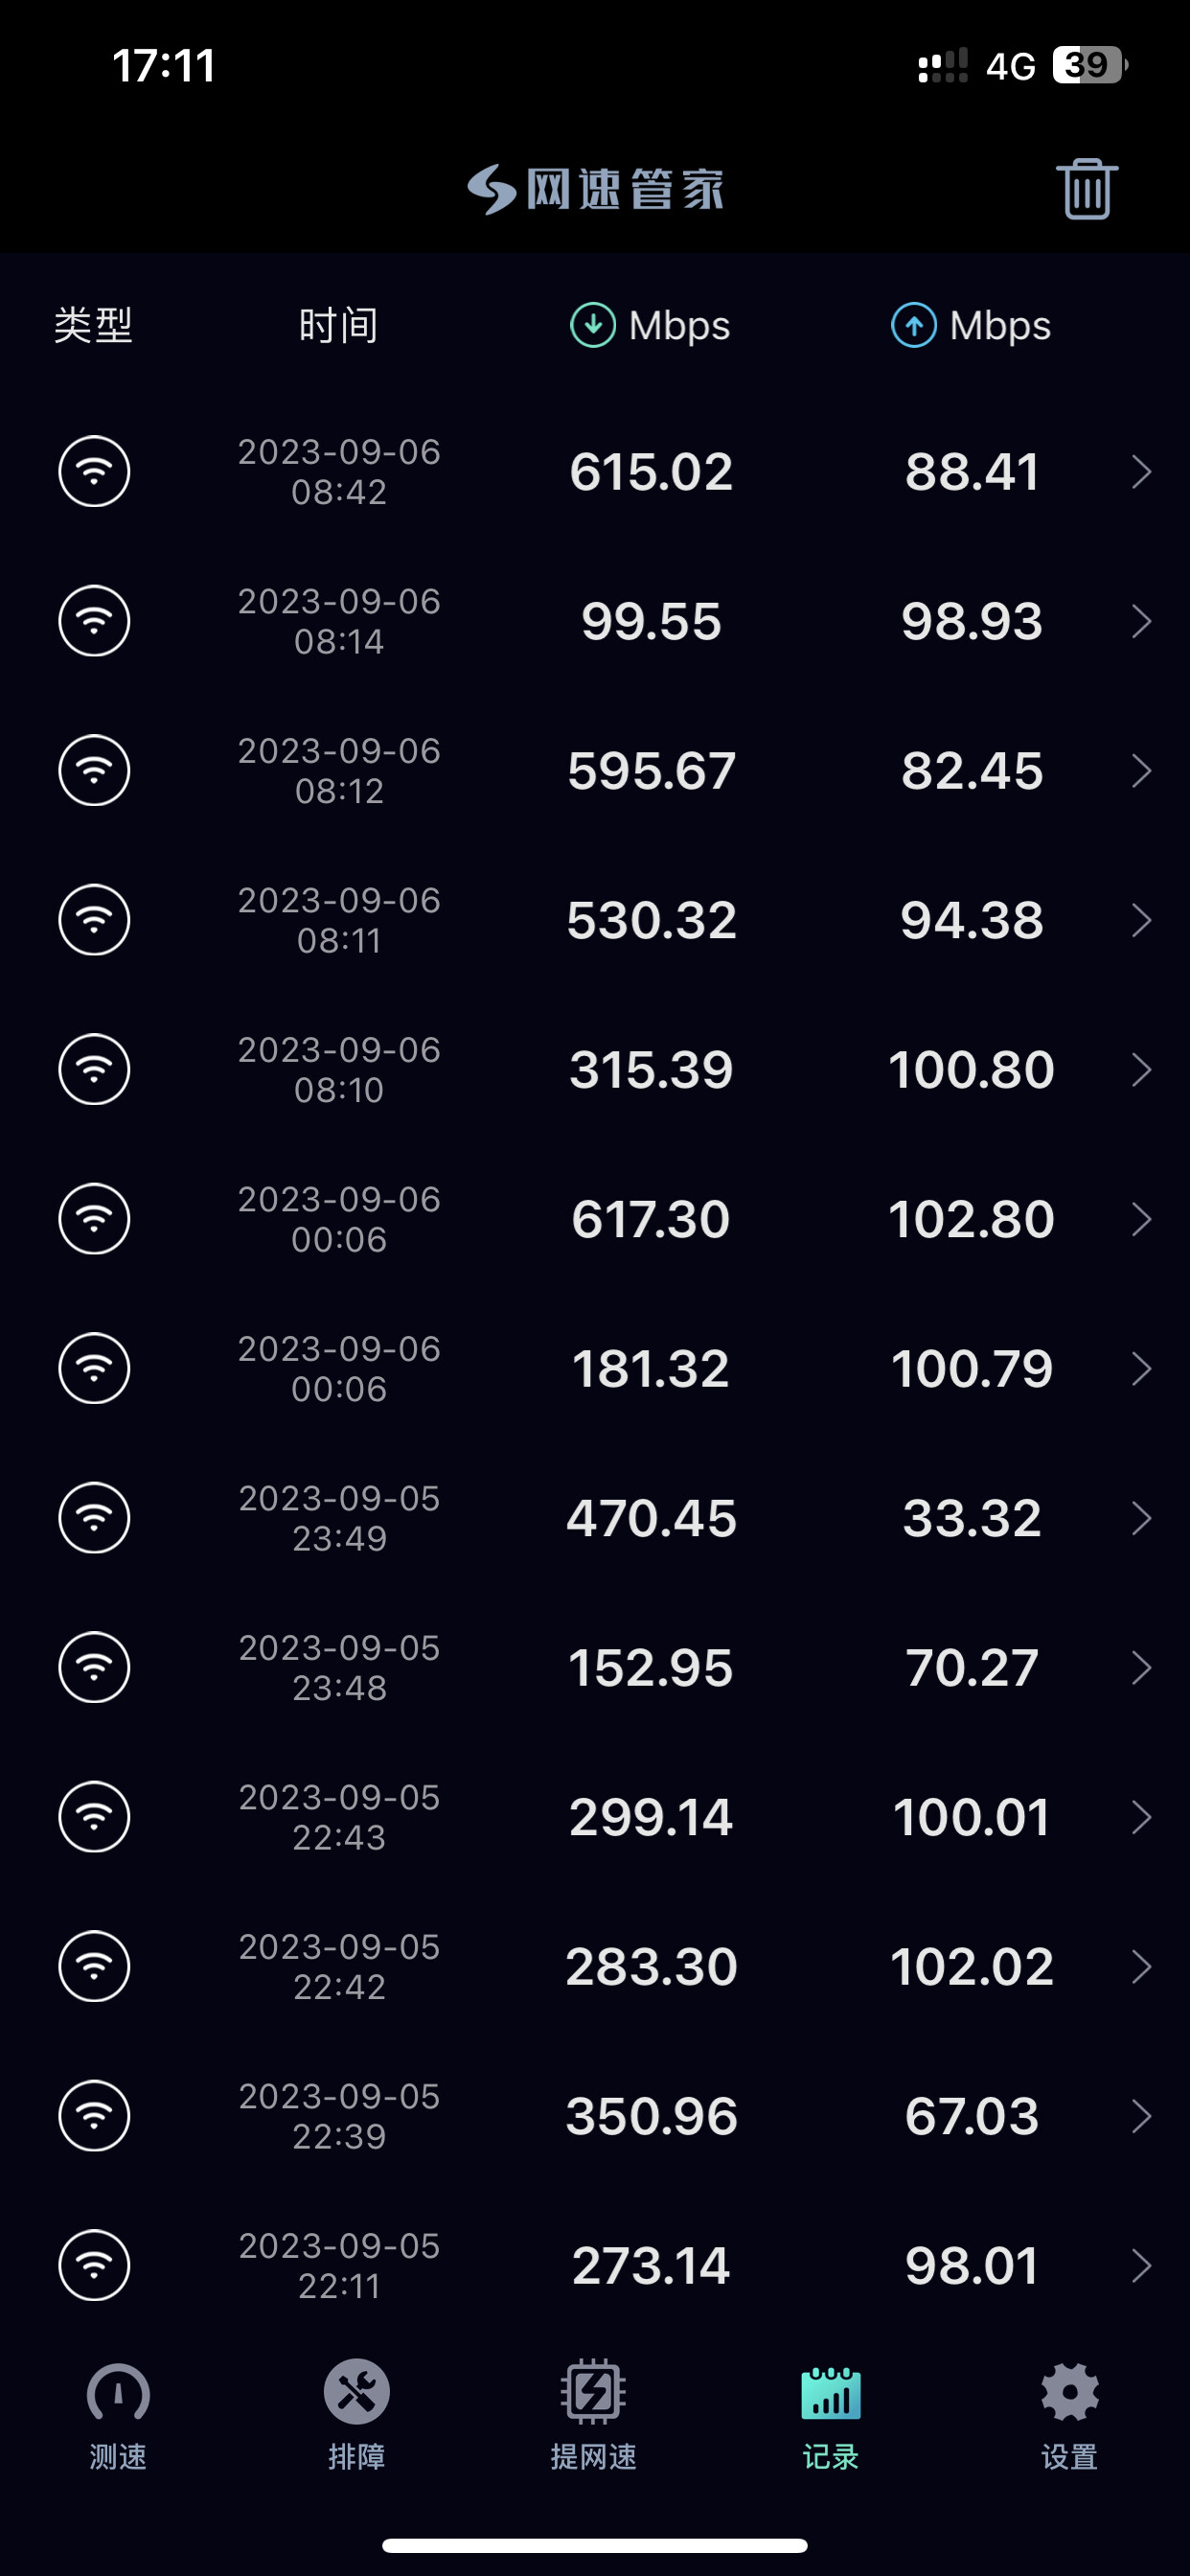This screenshot has width=1190, height=2576.
Task: Open the record dated 2023-09-06 08:11
Action: 339,920
